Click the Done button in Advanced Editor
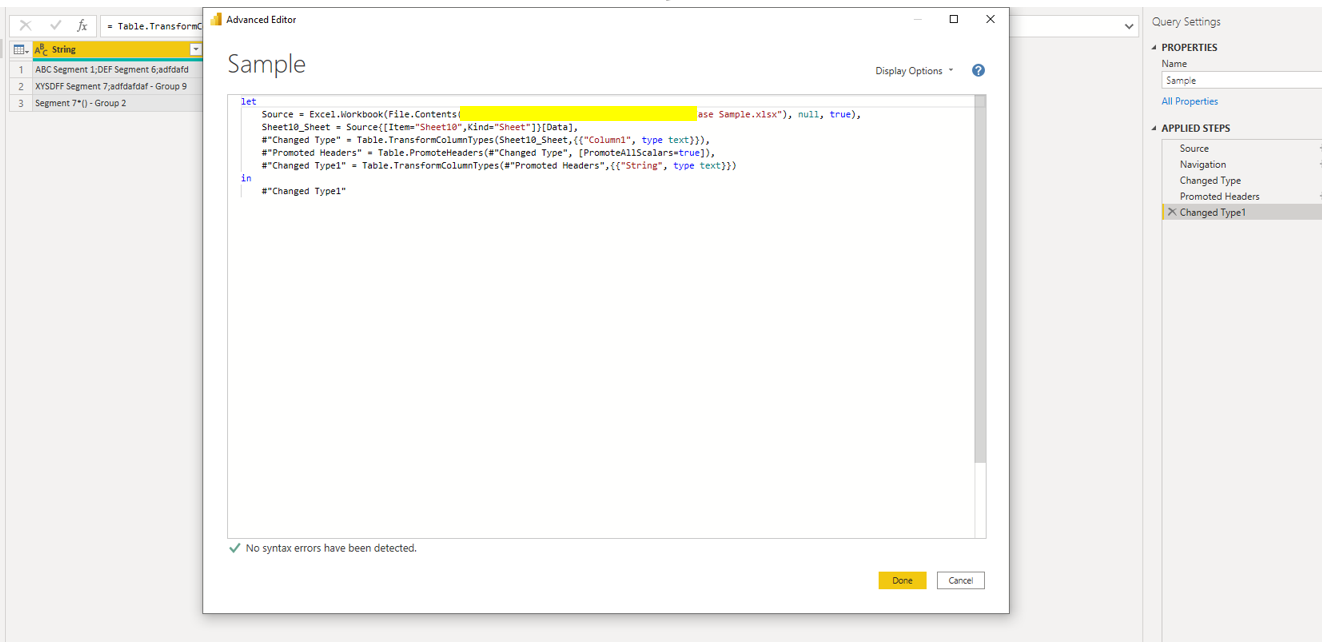This screenshot has width=1322, height=642. tap(902, 580)
